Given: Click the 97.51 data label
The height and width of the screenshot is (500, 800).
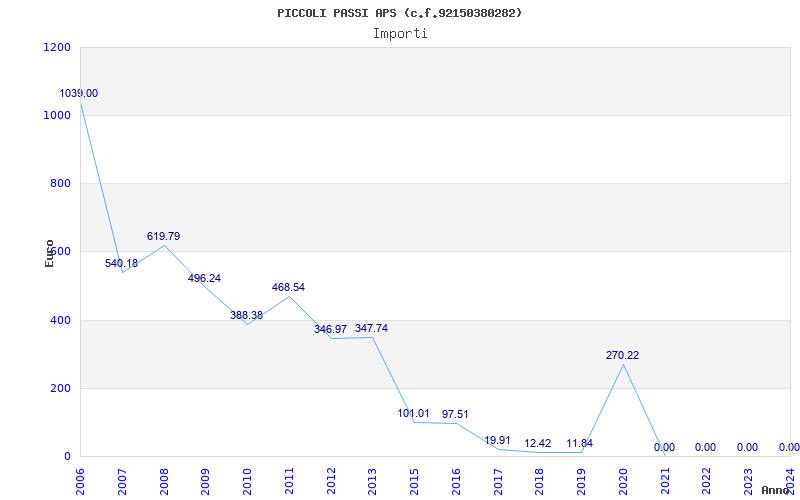Looking at the screenshot, I should (x=455, y=414).
